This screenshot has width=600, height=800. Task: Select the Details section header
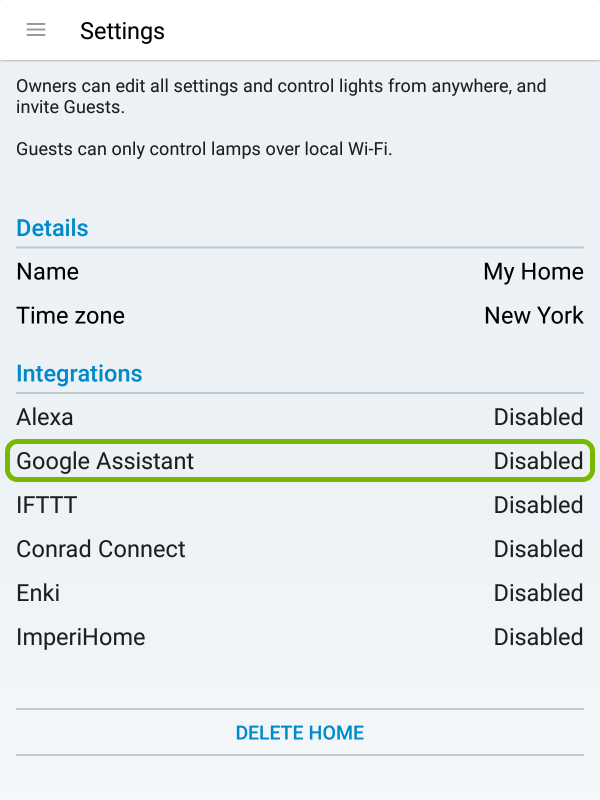point(51,228)
